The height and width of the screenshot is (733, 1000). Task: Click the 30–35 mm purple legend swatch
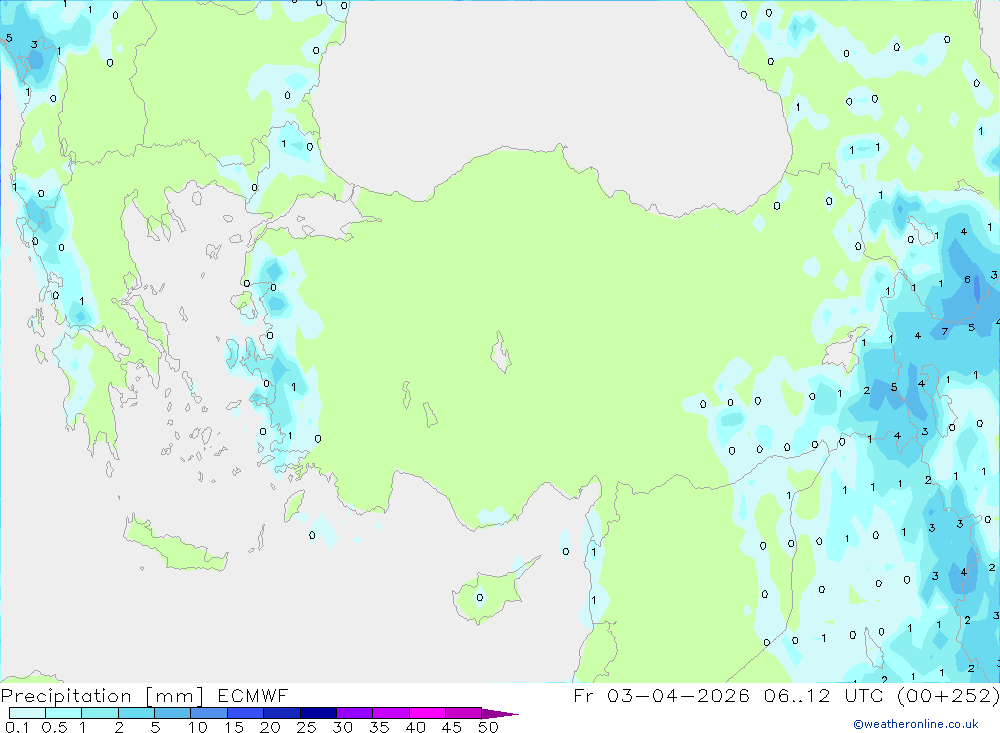[x=354, y=713]
